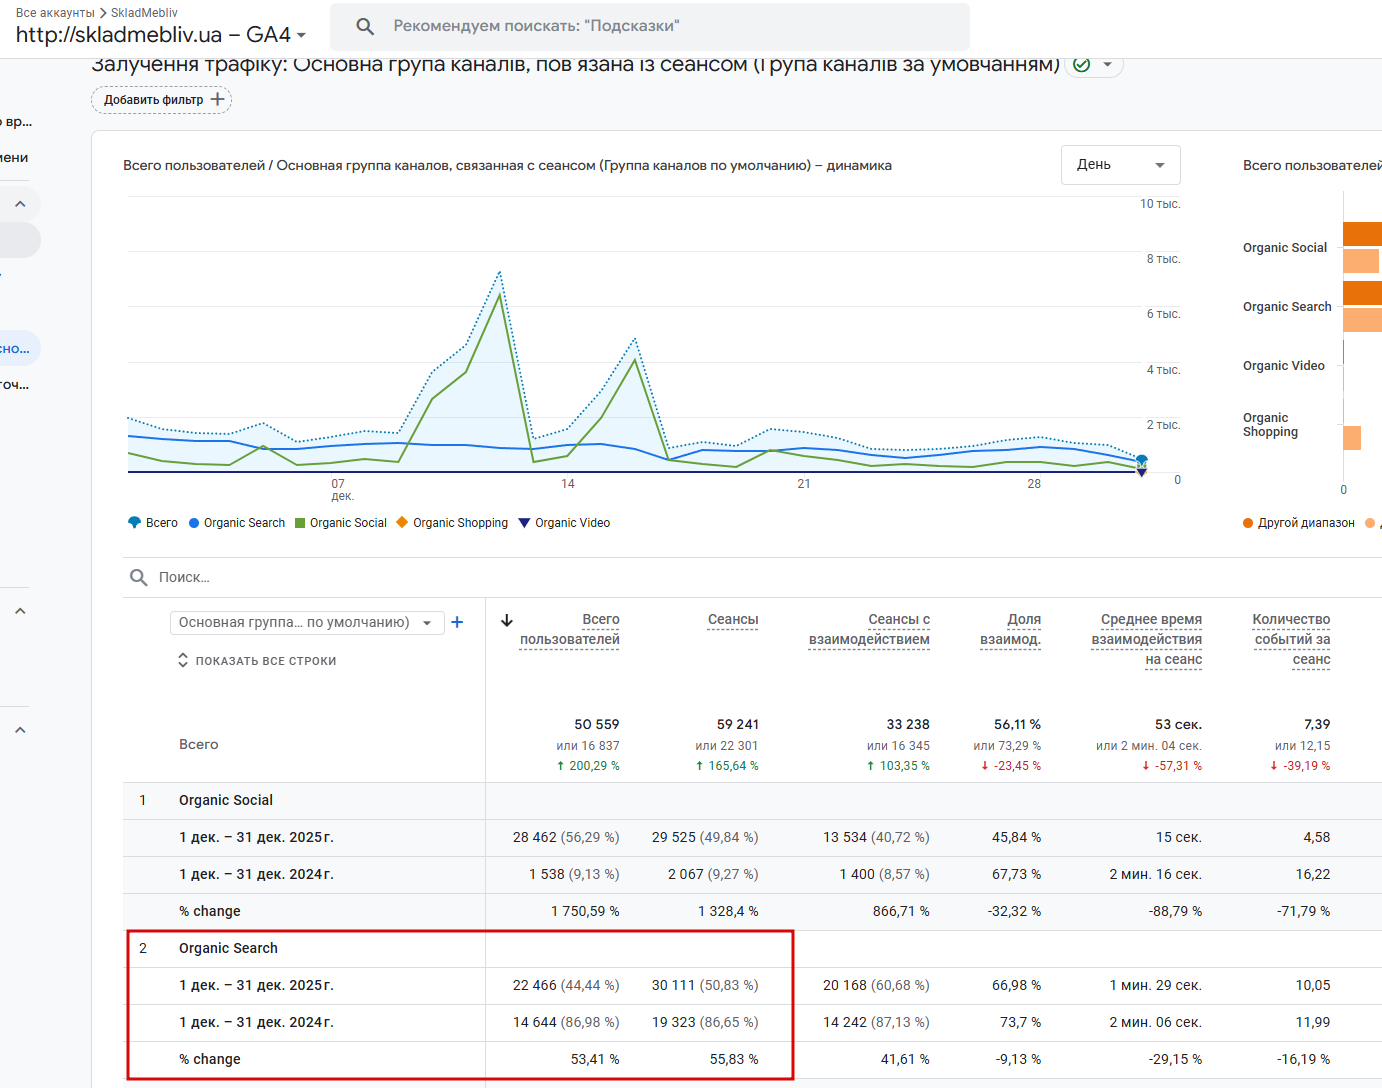Open Все аккаунты breadcrumb link
1382x1088 pixels.
click(x=55, y=13)
